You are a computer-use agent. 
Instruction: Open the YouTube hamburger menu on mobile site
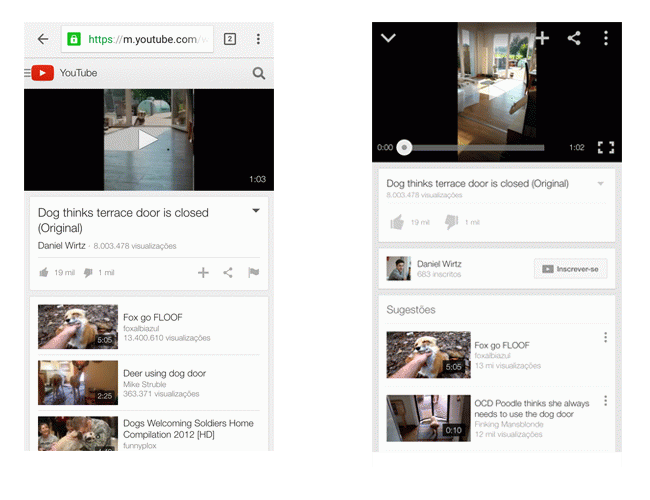click(27, 73)
